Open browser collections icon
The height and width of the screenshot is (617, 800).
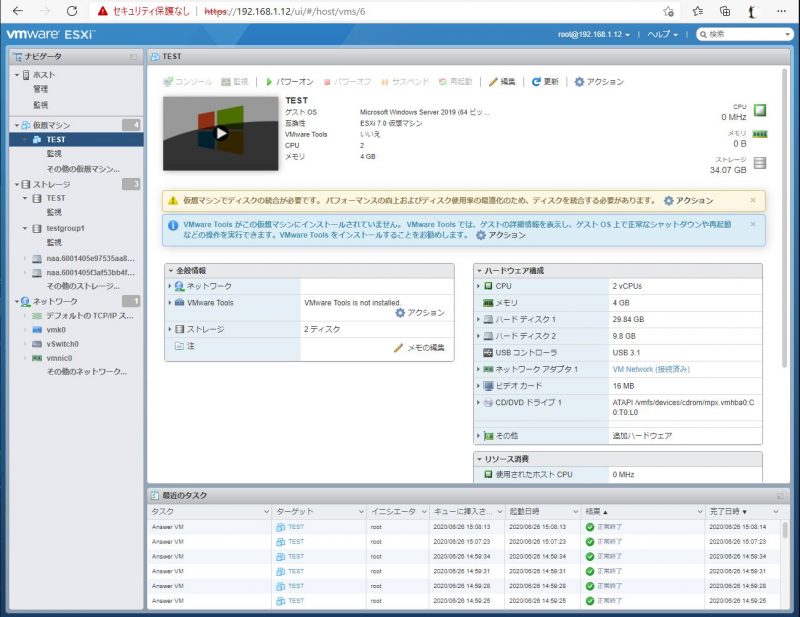click(x=724, y=11)
